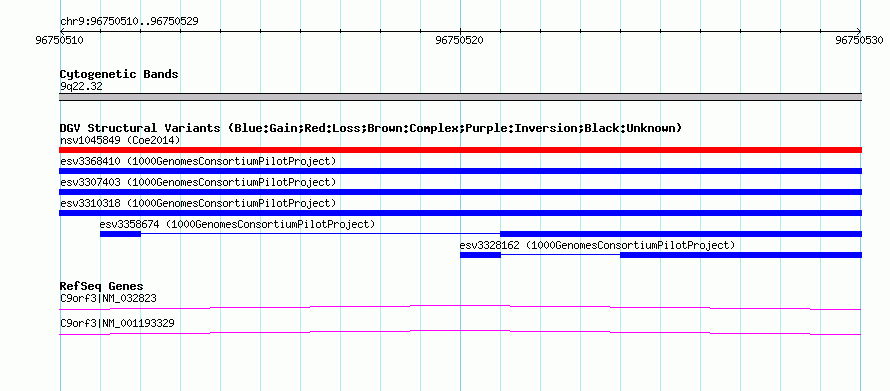The image size is (890, 391).
Task: Open the esv3328162 variant label
Action: pyautogui.click(x=597, y=245)
